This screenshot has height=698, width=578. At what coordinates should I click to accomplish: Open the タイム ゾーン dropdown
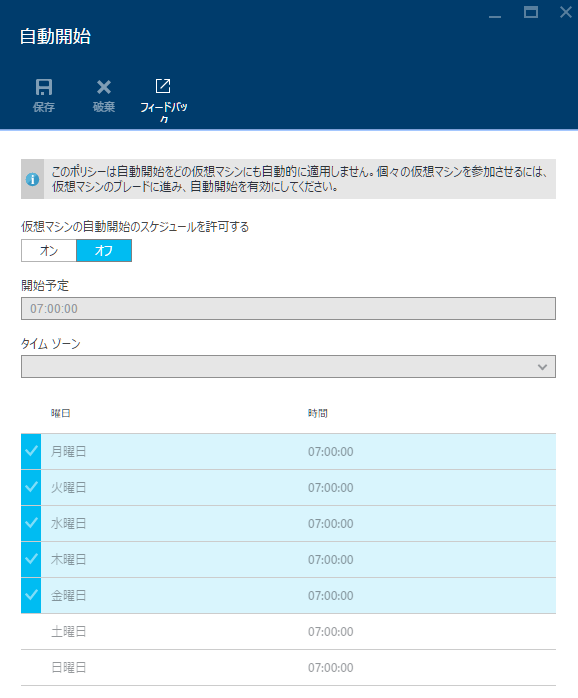(289, 366)
